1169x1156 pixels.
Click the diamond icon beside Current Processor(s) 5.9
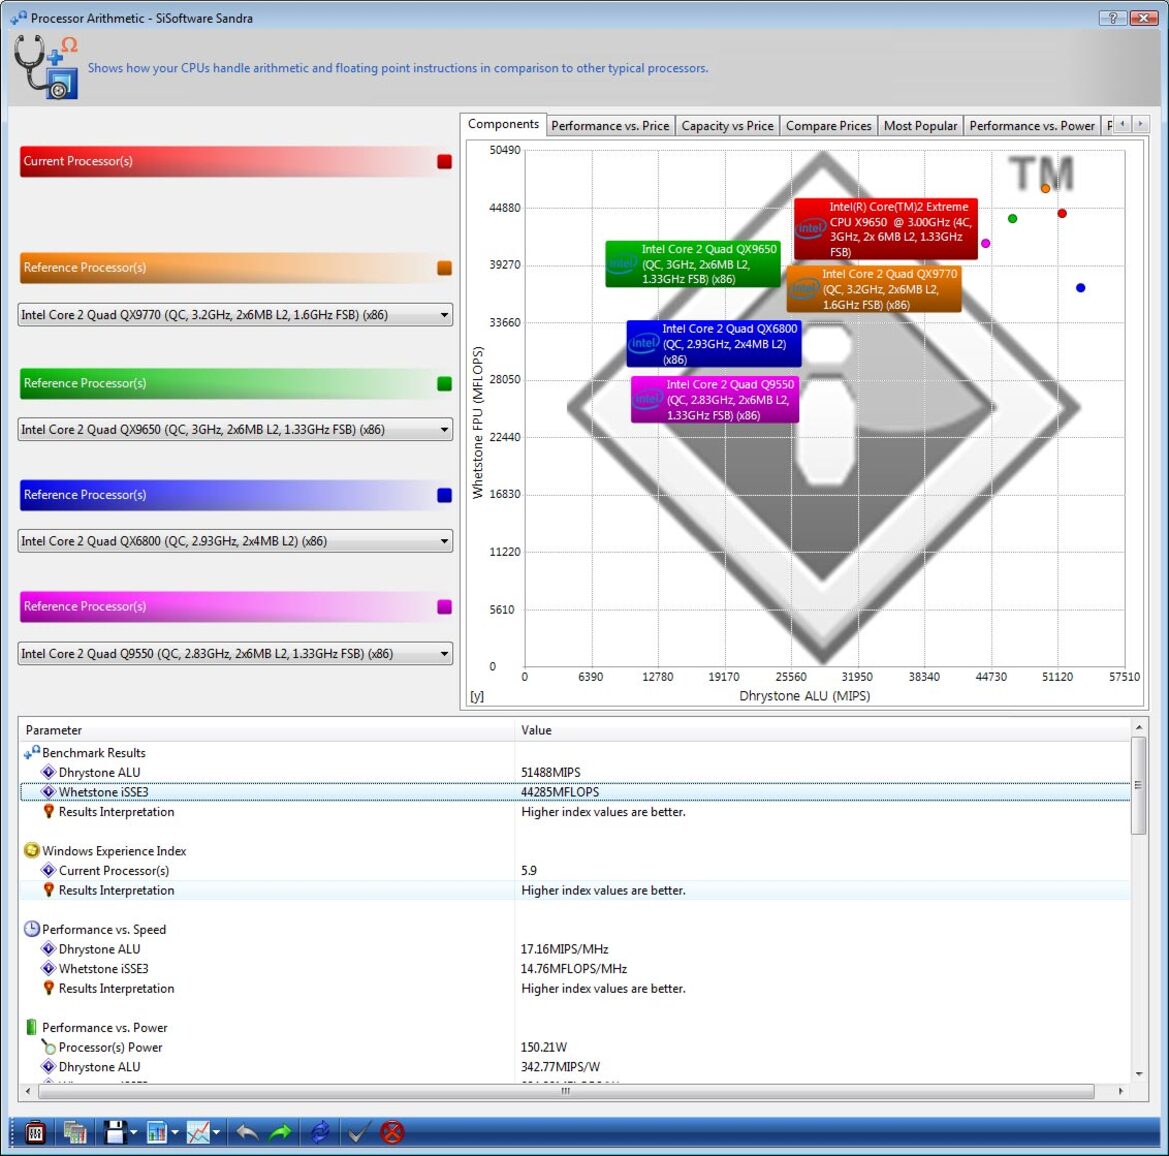[x=48, y=870]
